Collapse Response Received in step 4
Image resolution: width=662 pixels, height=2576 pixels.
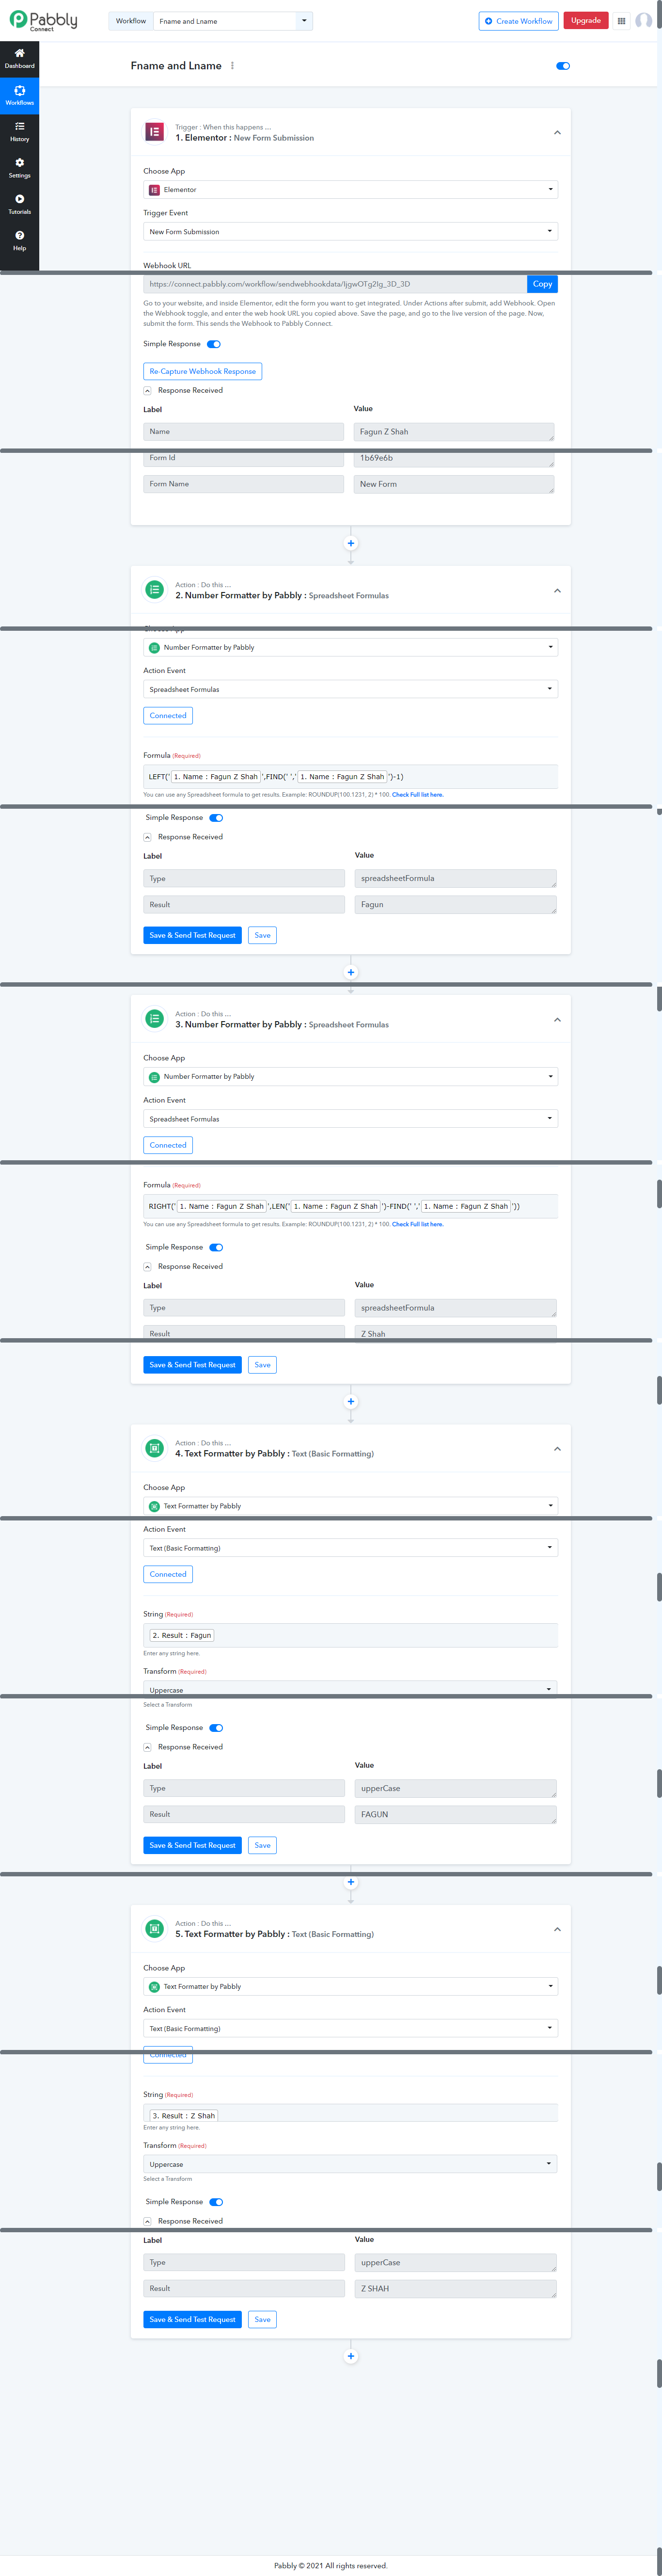(x=147, y=1747)
